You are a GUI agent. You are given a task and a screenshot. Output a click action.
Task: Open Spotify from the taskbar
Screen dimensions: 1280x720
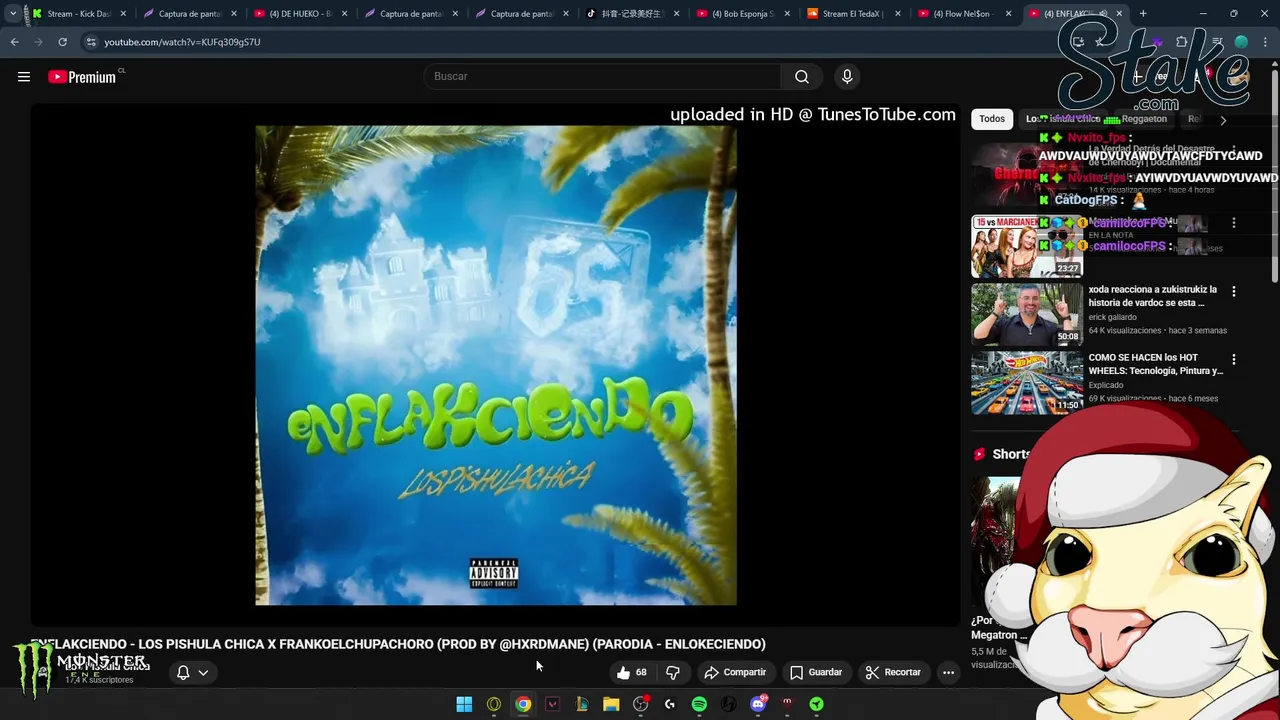coord(699,704)
